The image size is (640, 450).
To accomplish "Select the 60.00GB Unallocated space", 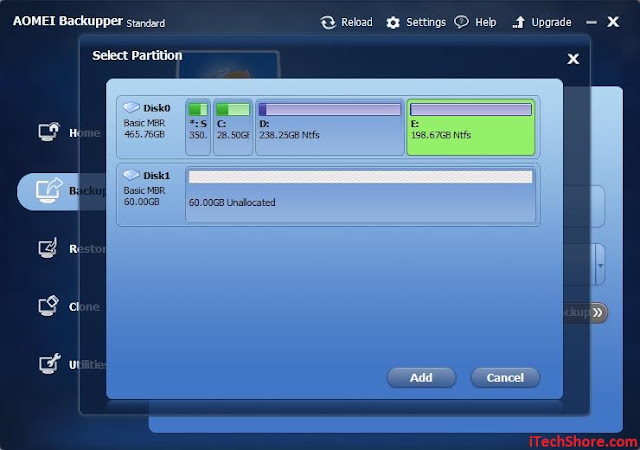I will [360, 195].
